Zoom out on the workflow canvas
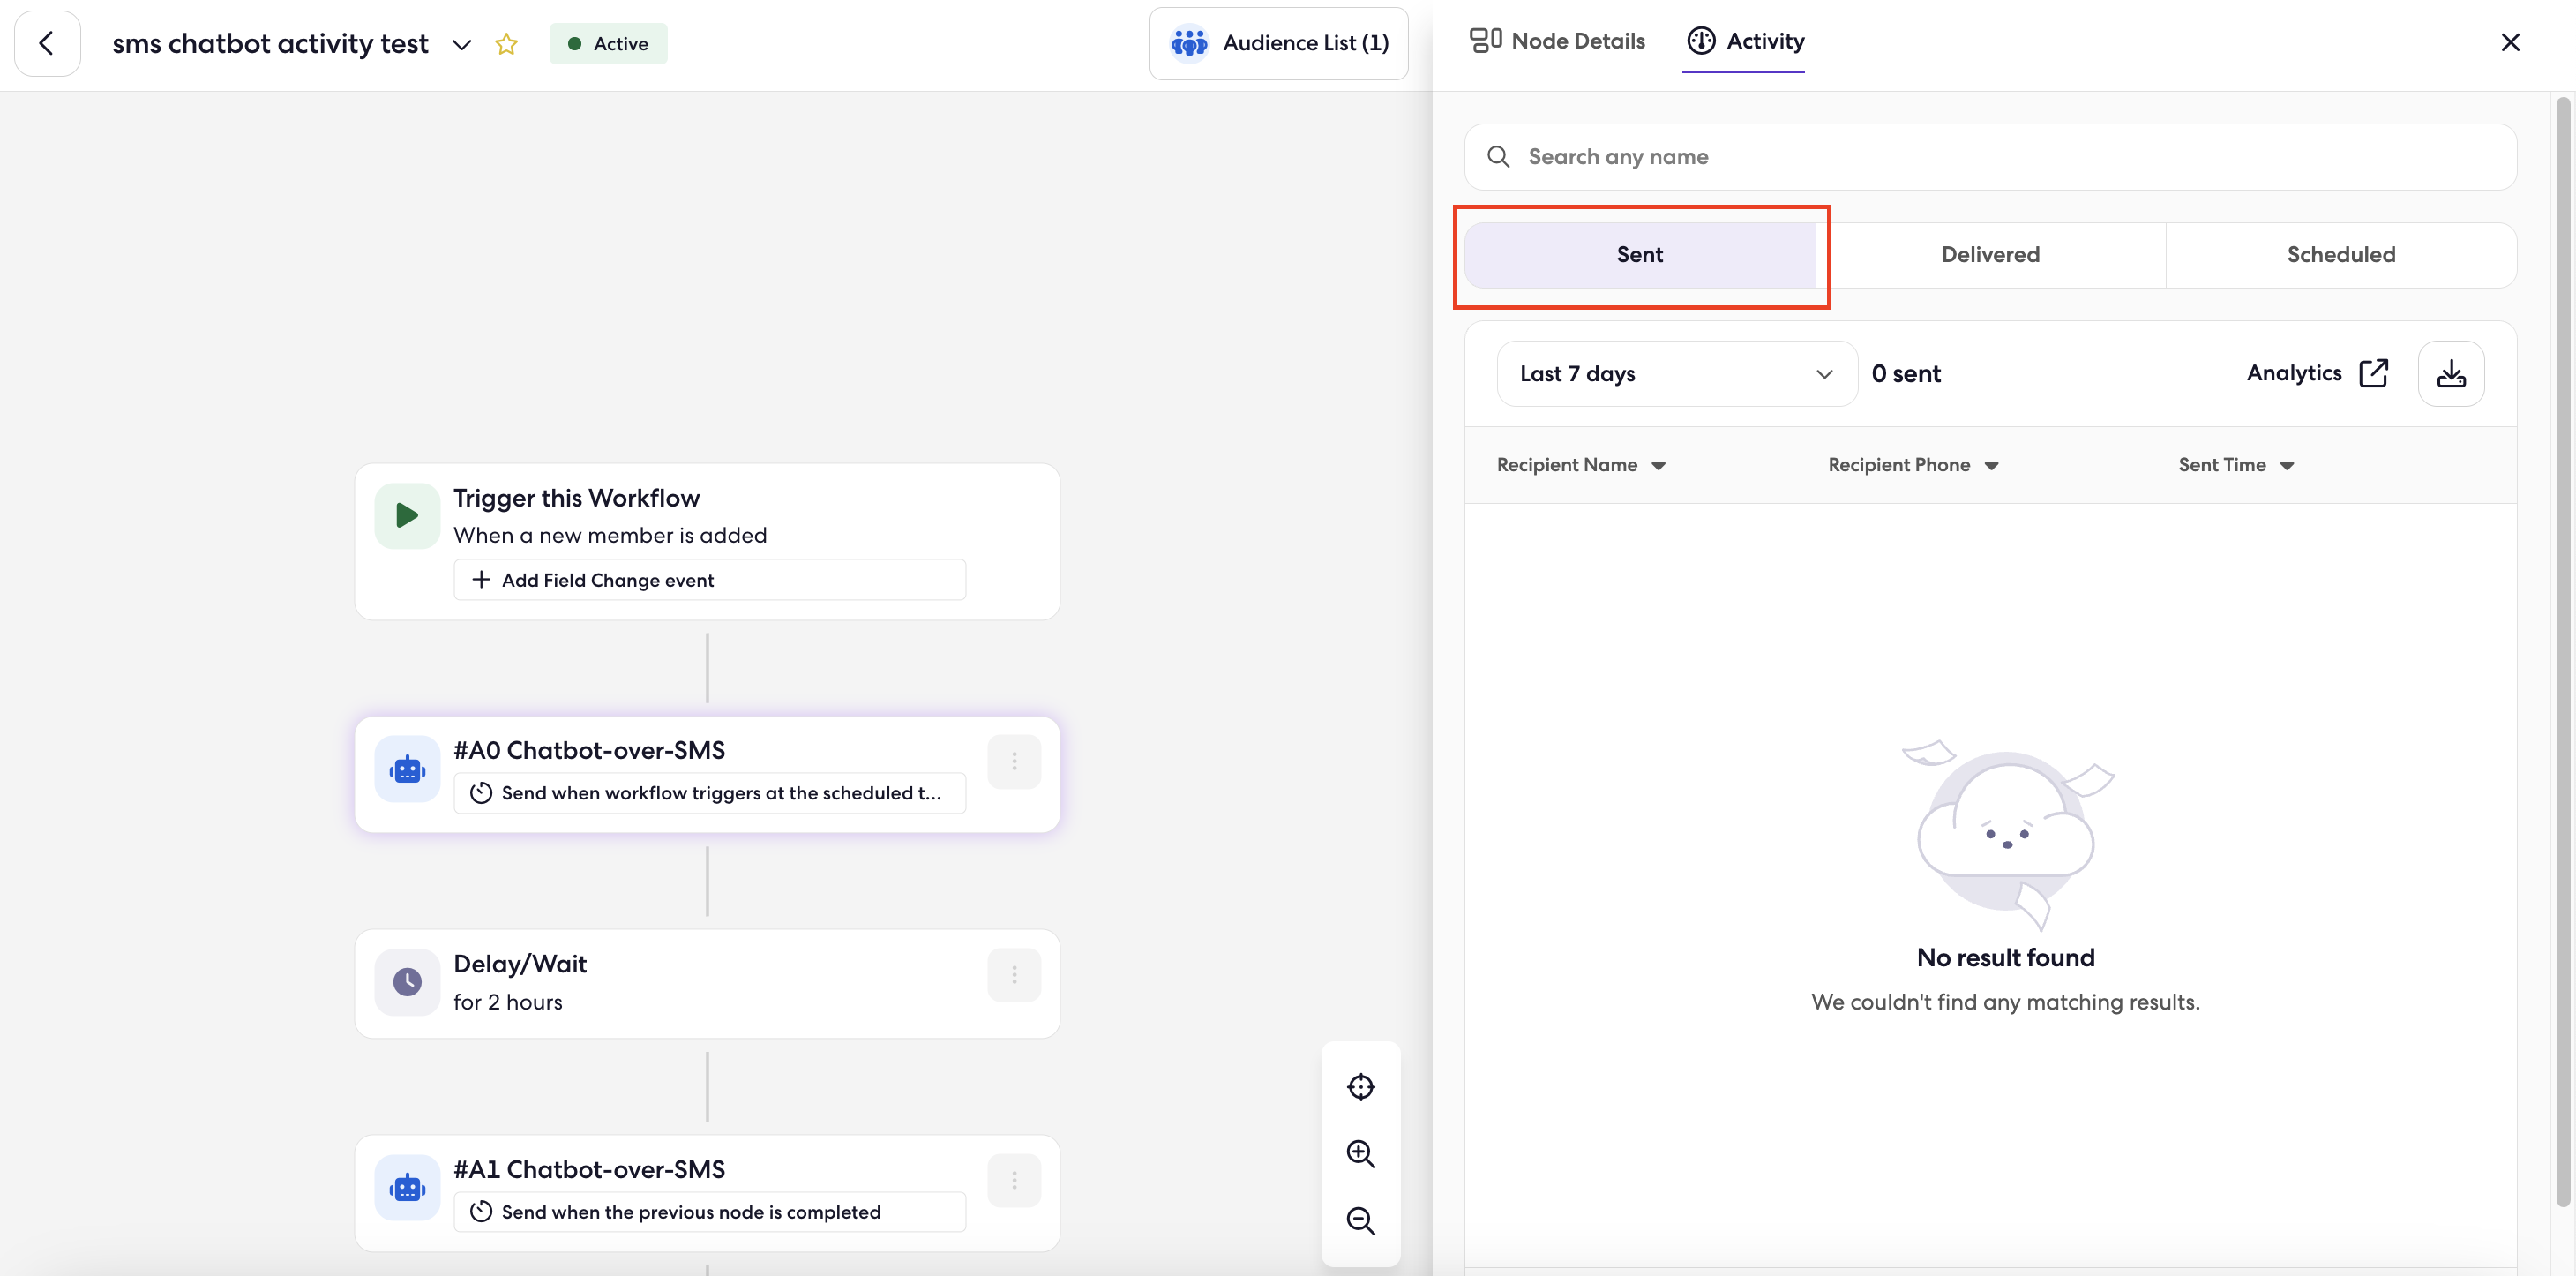 [1361, 1221]
